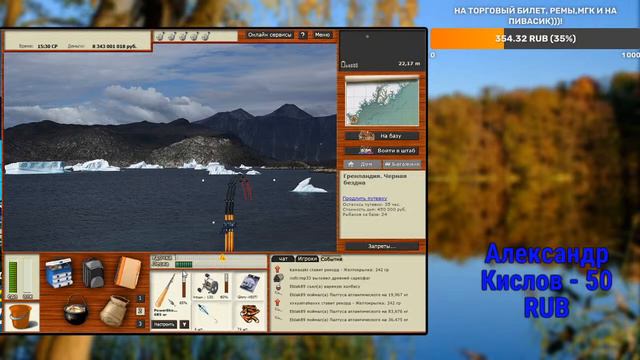The image size is (640, 360).
Task: Click the green line tension indicator bar
Action: tap(183, 264)
